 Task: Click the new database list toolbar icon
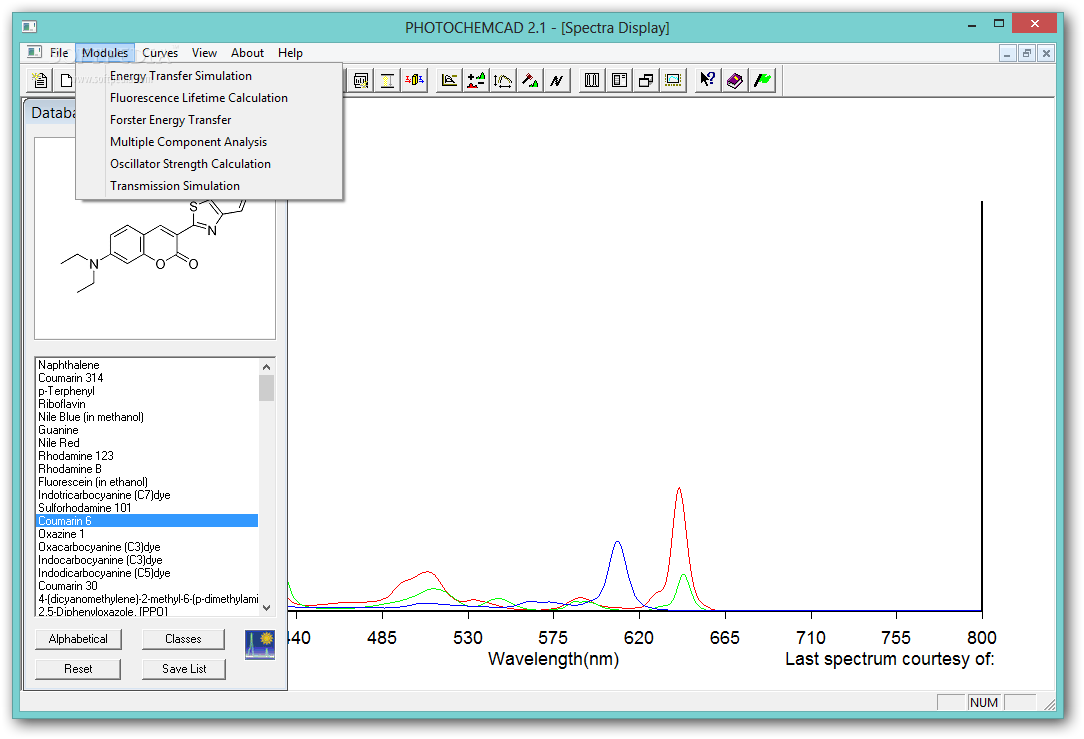pyautogui.click(x=40, y=81)
